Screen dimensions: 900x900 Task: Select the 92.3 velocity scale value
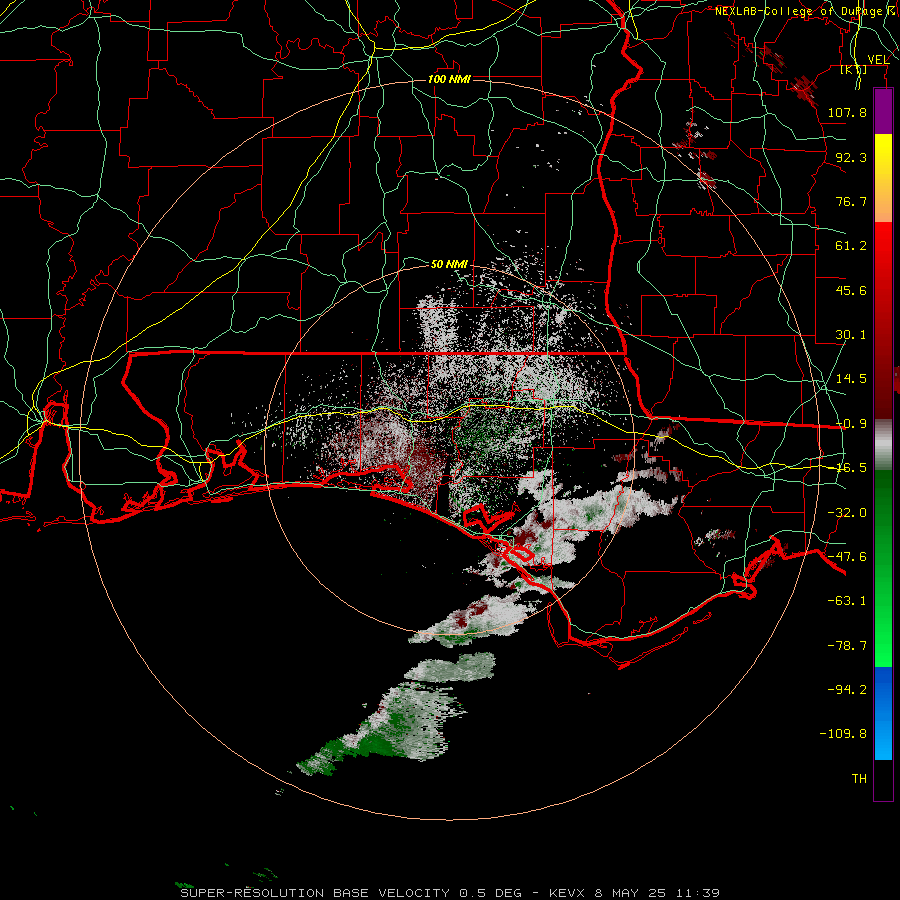click(851, 157)
